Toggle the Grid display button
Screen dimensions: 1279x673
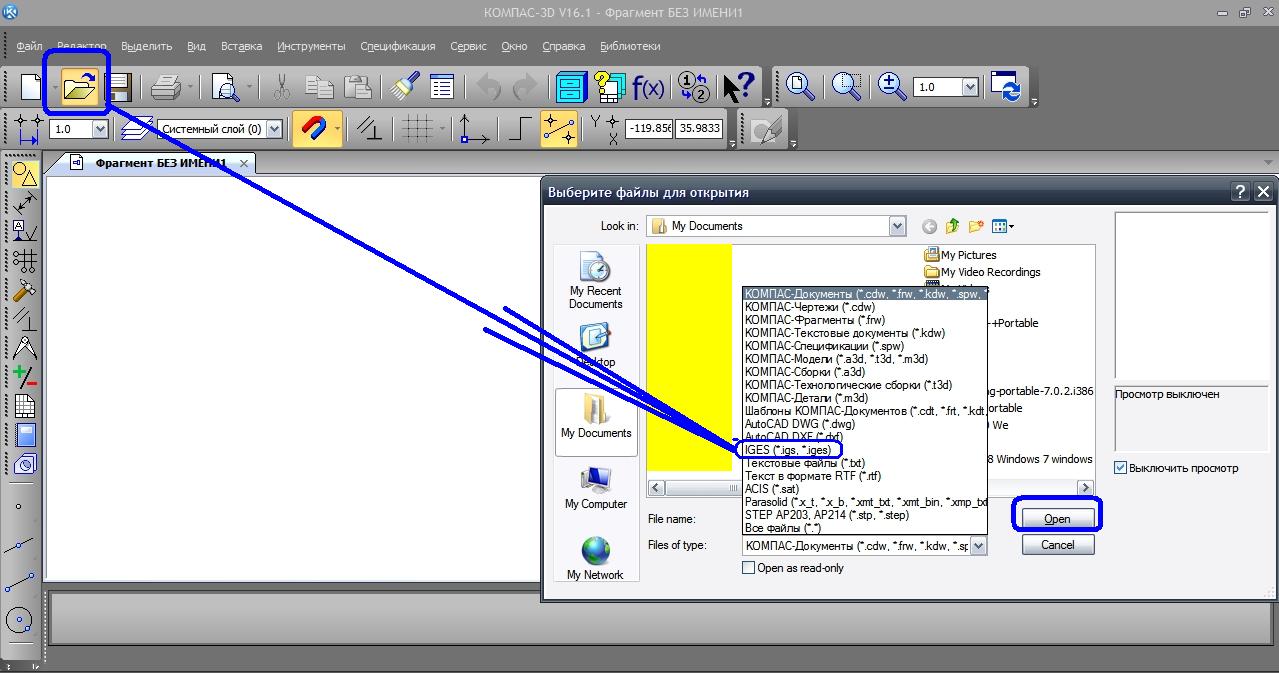point(417,129)
